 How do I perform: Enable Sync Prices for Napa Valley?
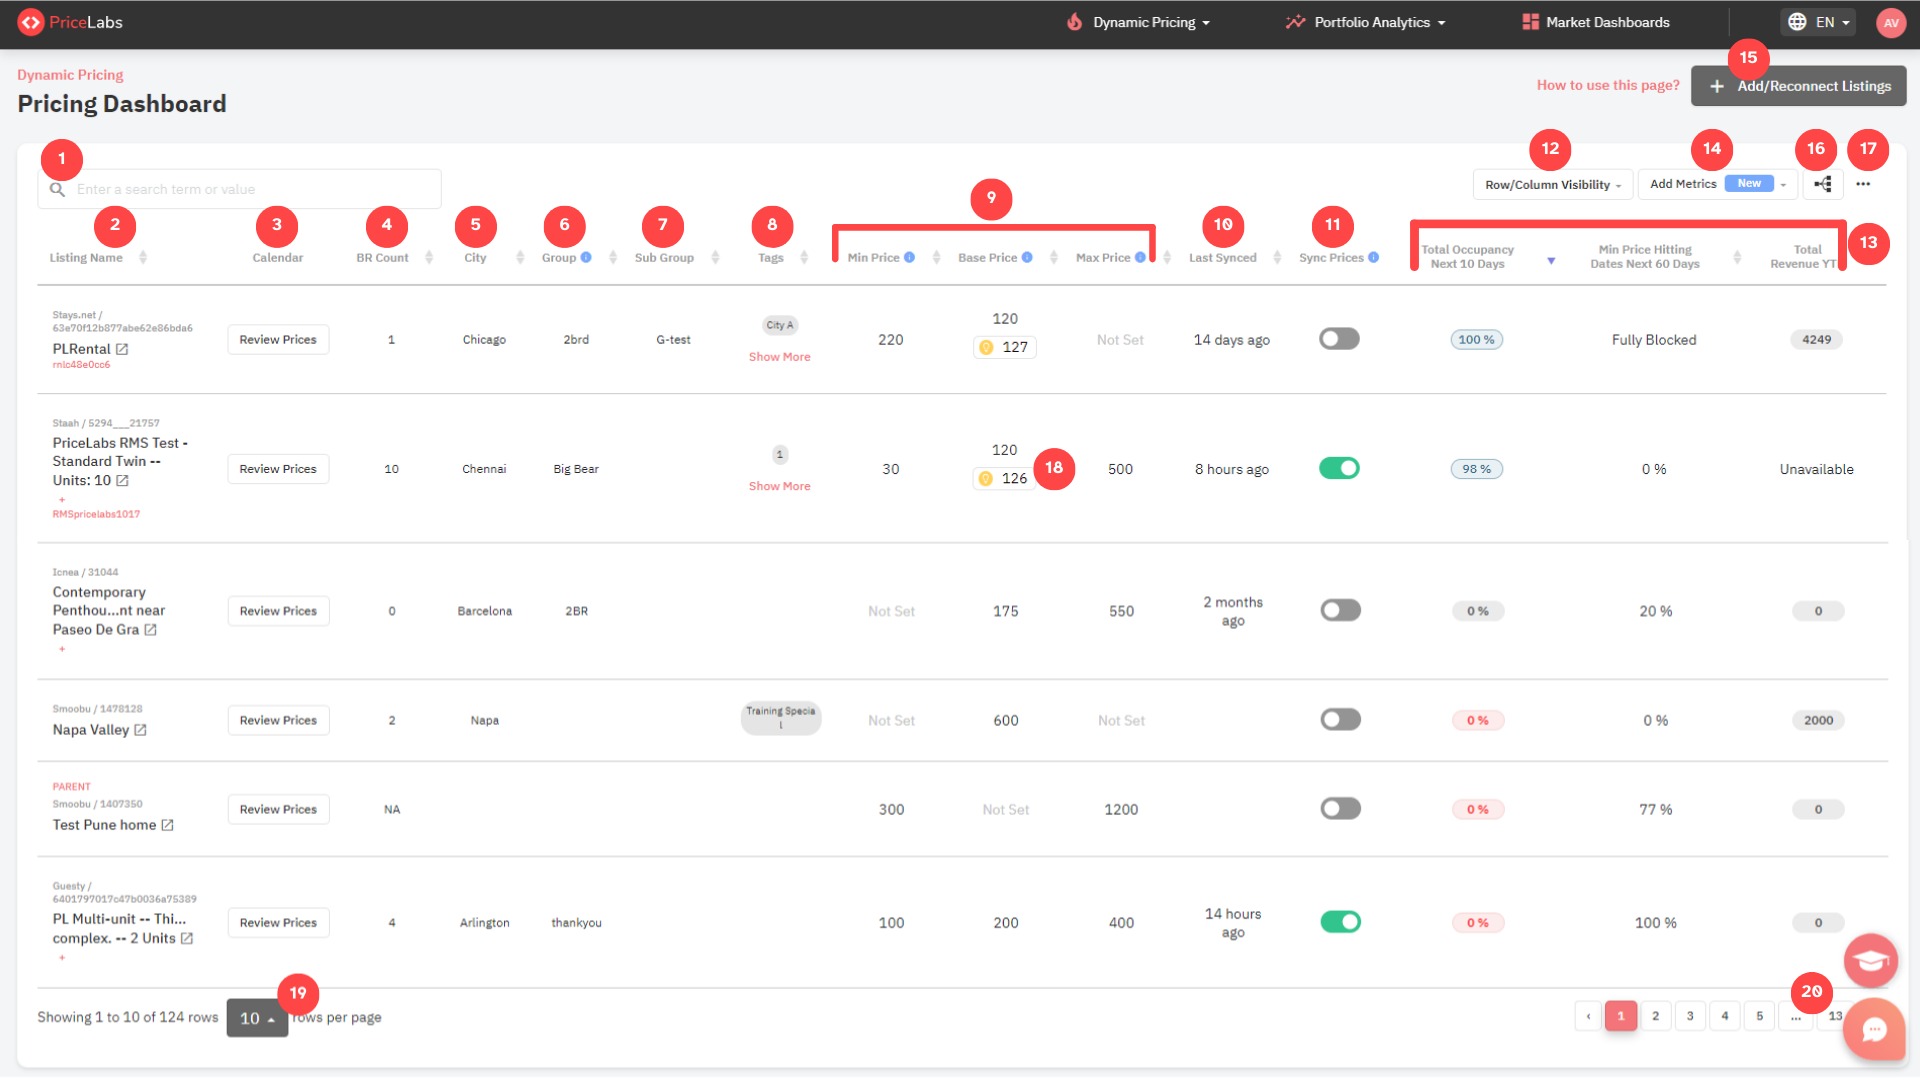[1339, 720]
